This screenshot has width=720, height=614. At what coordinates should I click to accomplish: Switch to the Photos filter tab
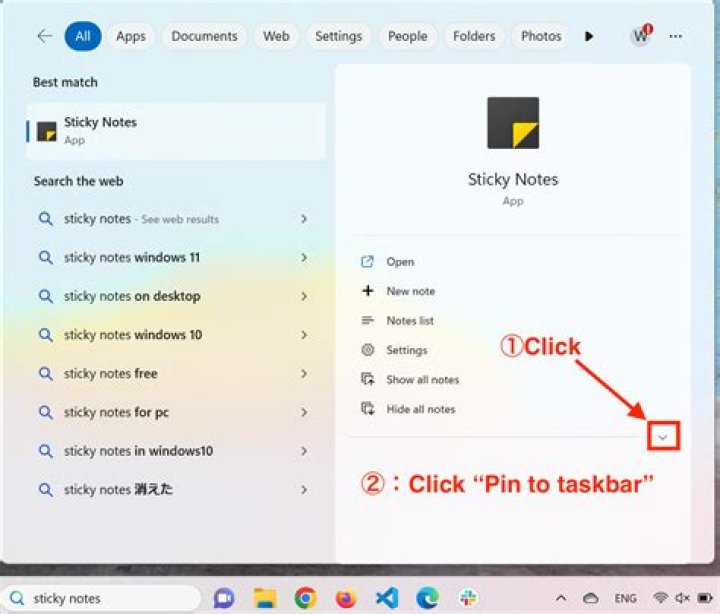541,36
